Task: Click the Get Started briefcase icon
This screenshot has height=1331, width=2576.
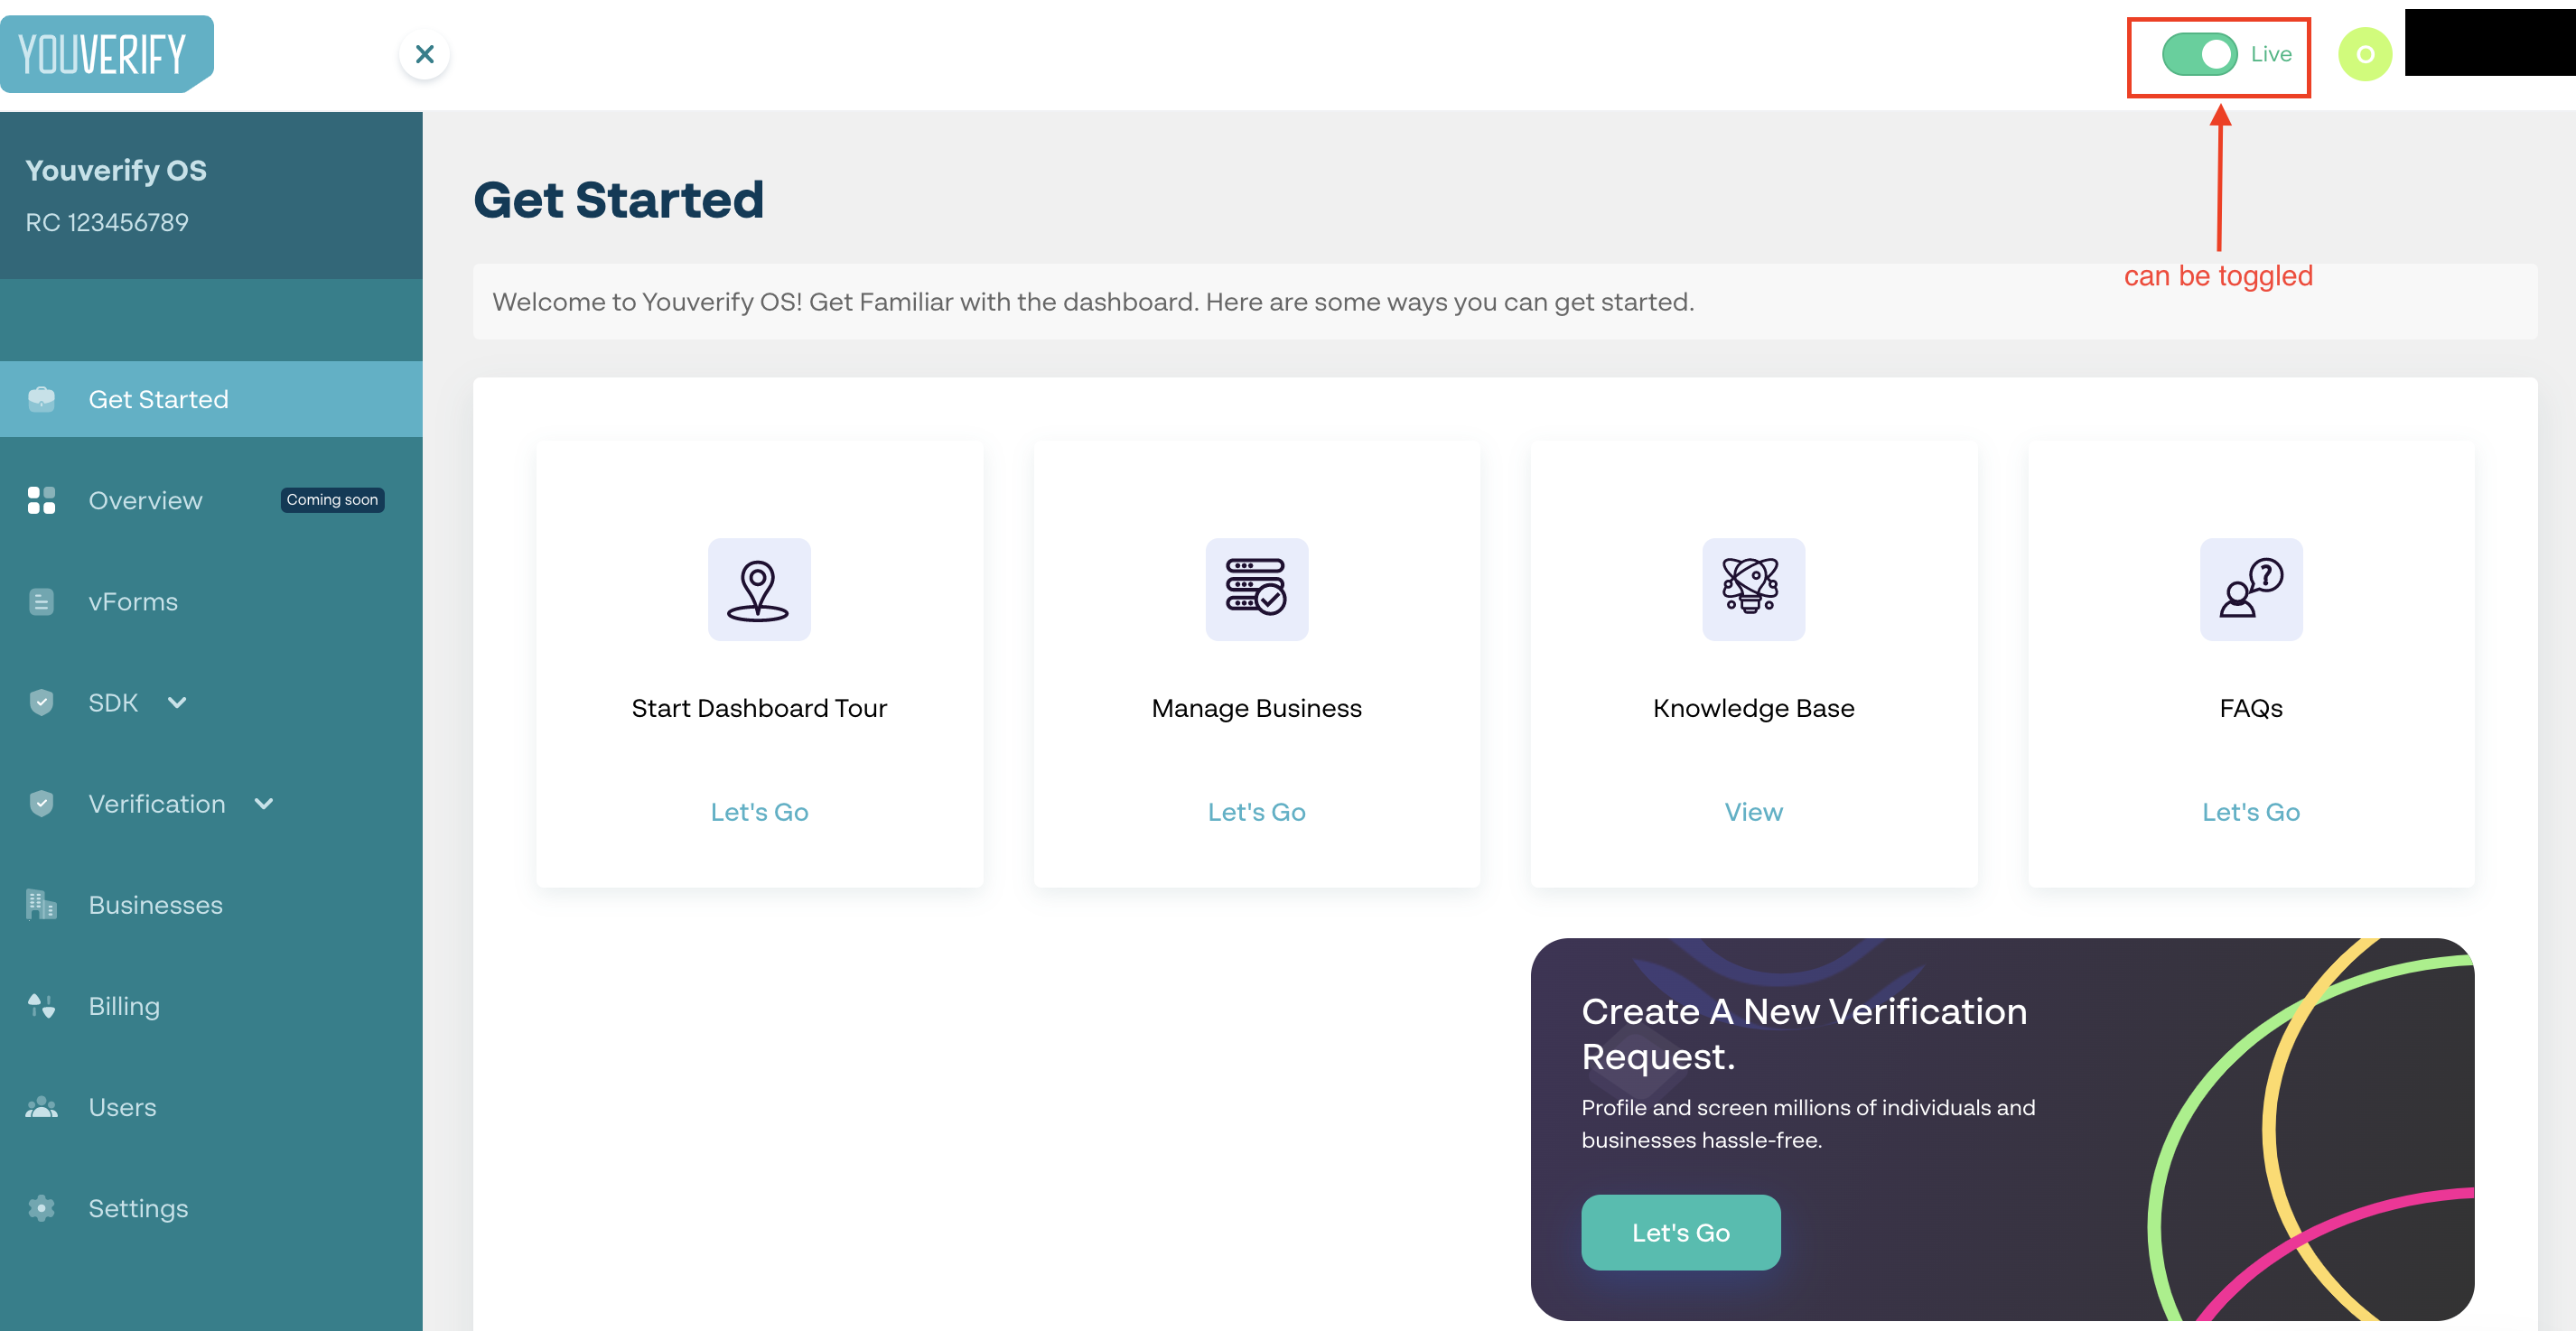Action: coord(41,399)
